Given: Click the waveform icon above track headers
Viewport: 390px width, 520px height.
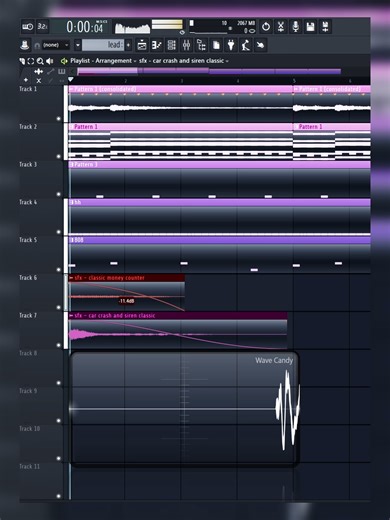Looking at the screenshot, I should [x=38, y=71].
